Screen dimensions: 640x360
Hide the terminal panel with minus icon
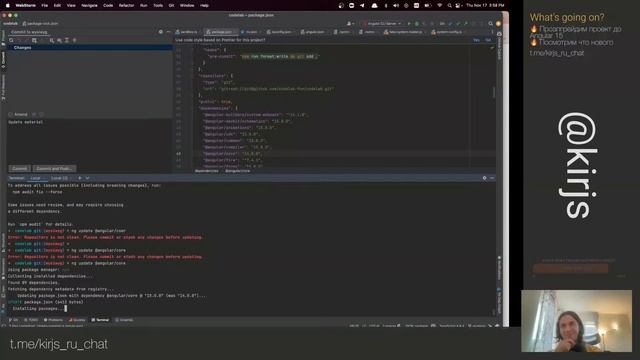click(x=492, y=178)
